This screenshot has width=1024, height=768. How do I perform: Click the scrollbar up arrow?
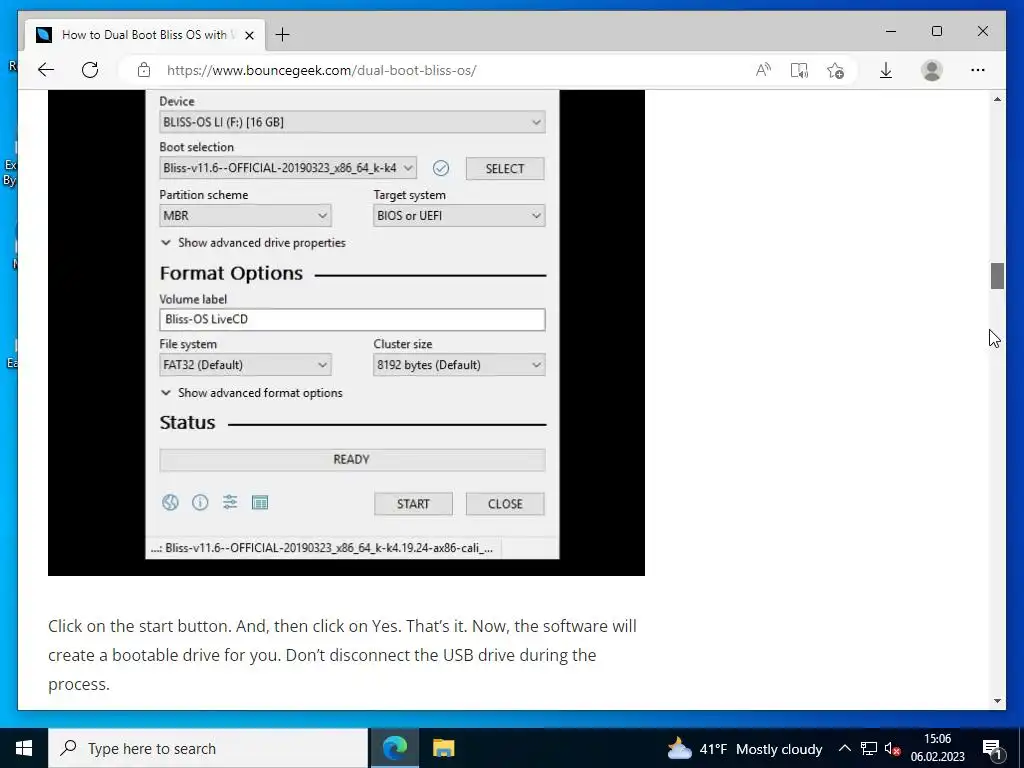tap(997, 99)
